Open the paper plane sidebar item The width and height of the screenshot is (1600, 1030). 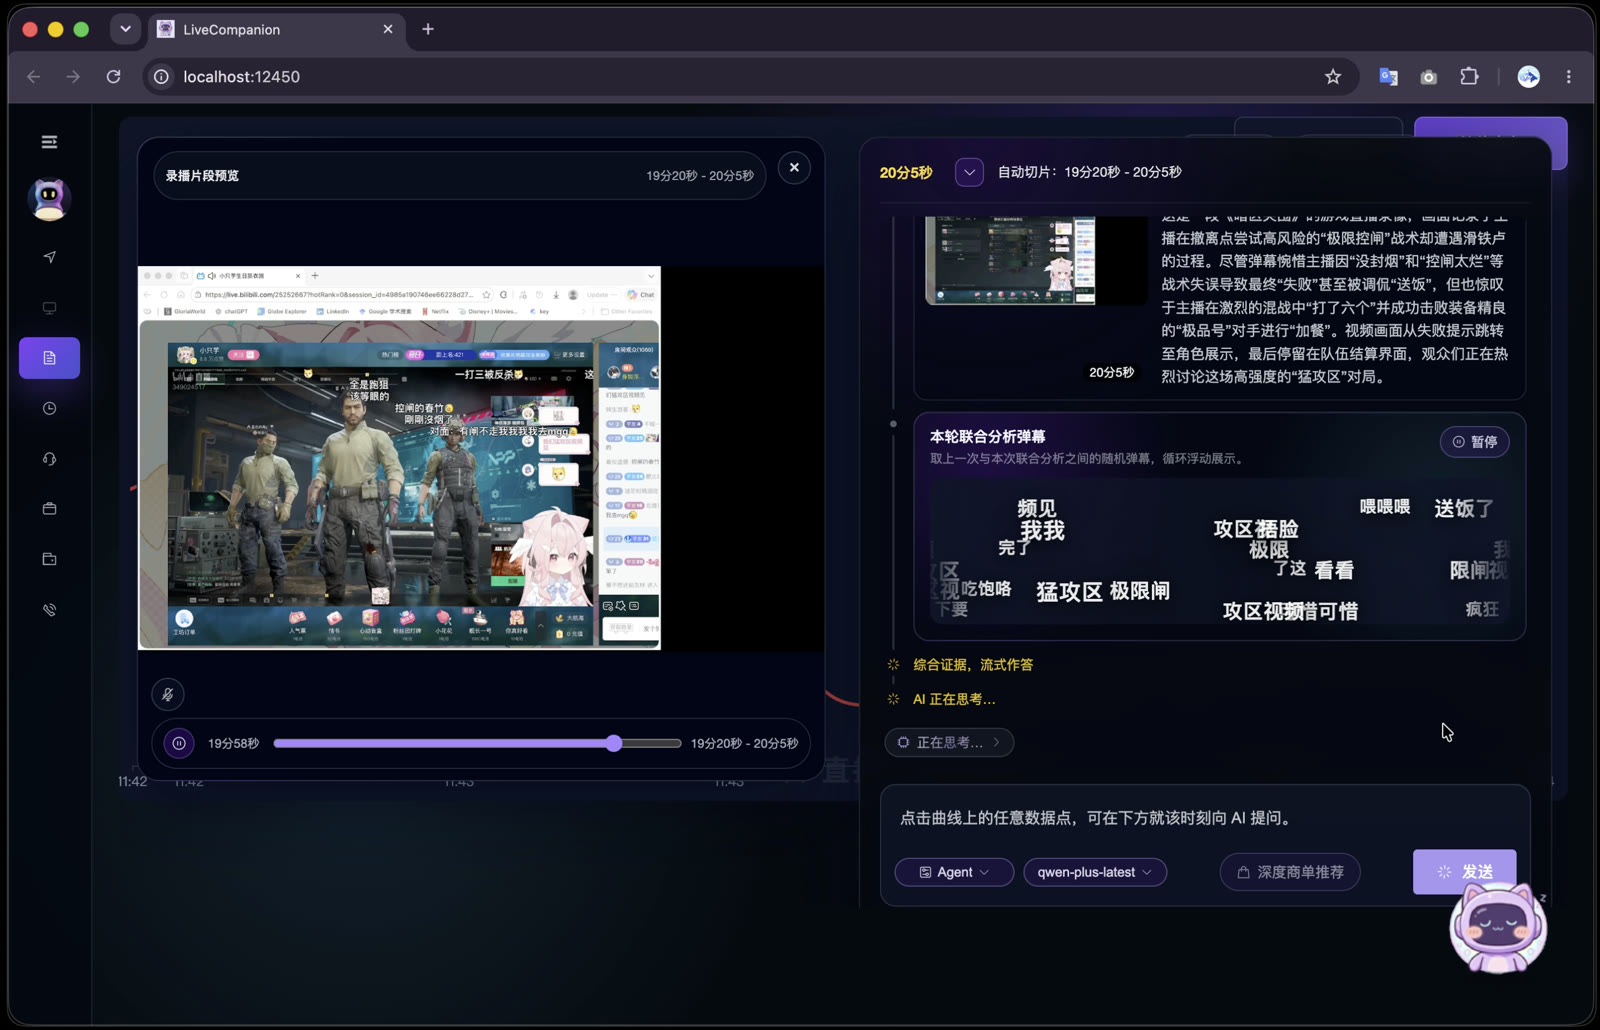49,257
